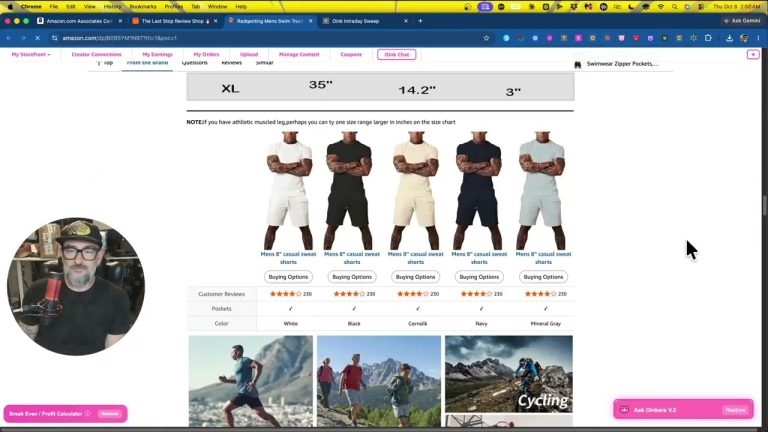Switch to The Last Stop Review Shop tab
768x432 pixels.
coord(175,21)
